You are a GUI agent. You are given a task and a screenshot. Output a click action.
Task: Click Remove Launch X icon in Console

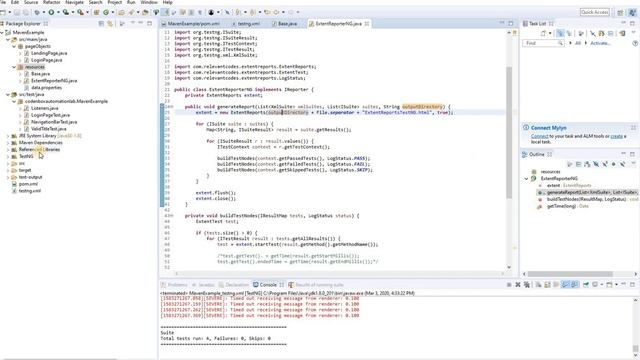(518, 284)
